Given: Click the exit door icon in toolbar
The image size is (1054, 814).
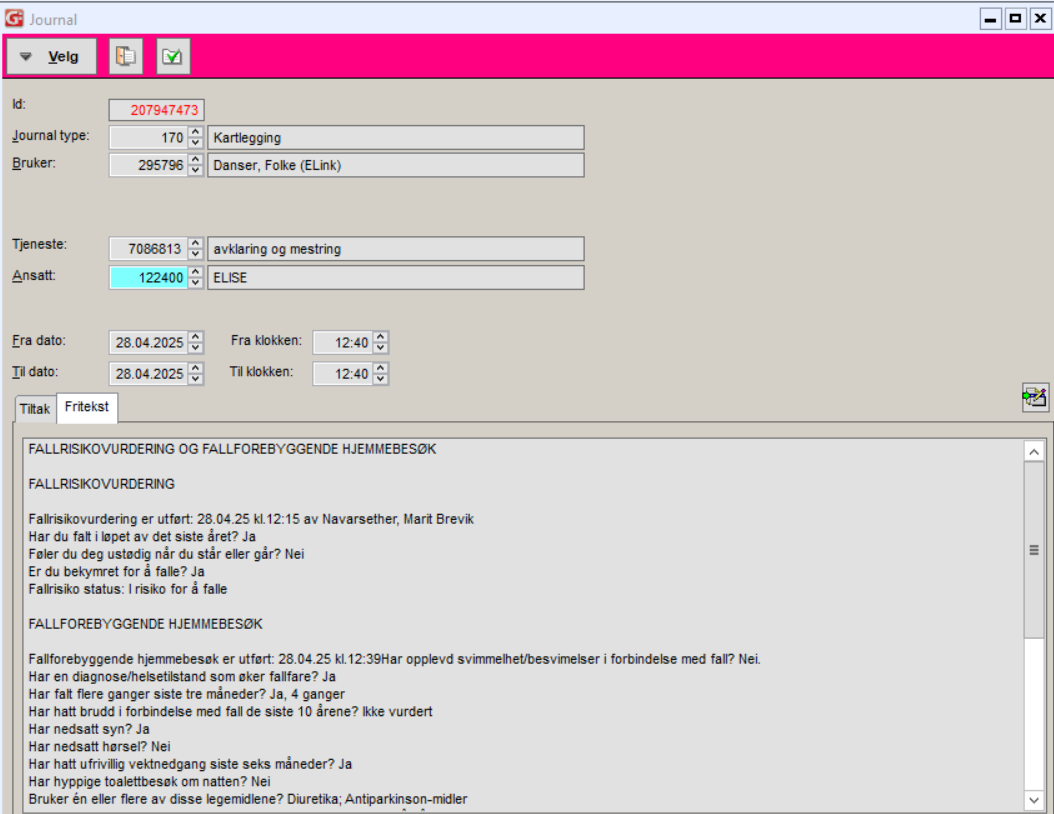Looking at the screenshot, I should (126, 57).
